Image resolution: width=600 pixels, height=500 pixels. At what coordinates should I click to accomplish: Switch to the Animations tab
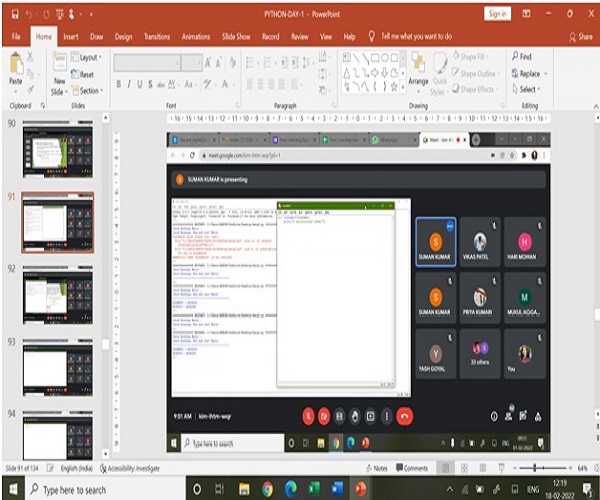click(x=196, y=37)
